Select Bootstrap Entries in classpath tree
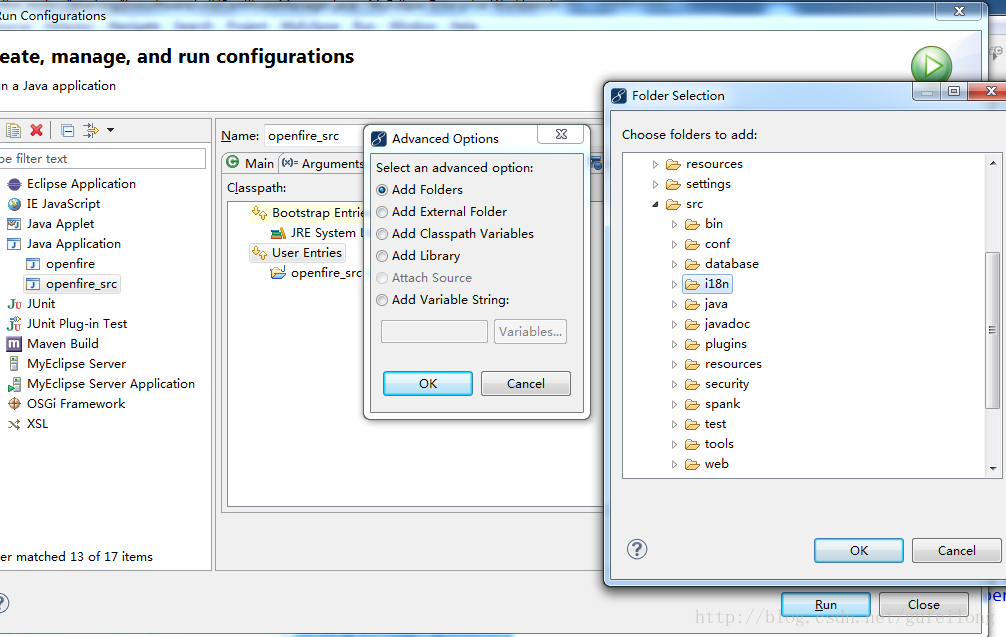This screenshot has height=637, width=1006. coord(308,212)
